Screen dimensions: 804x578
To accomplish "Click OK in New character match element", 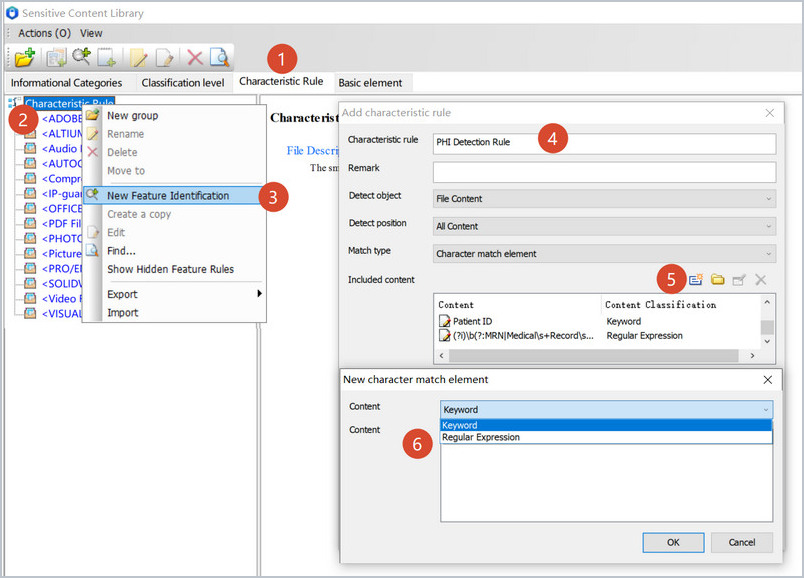I will tap(673, 542).
